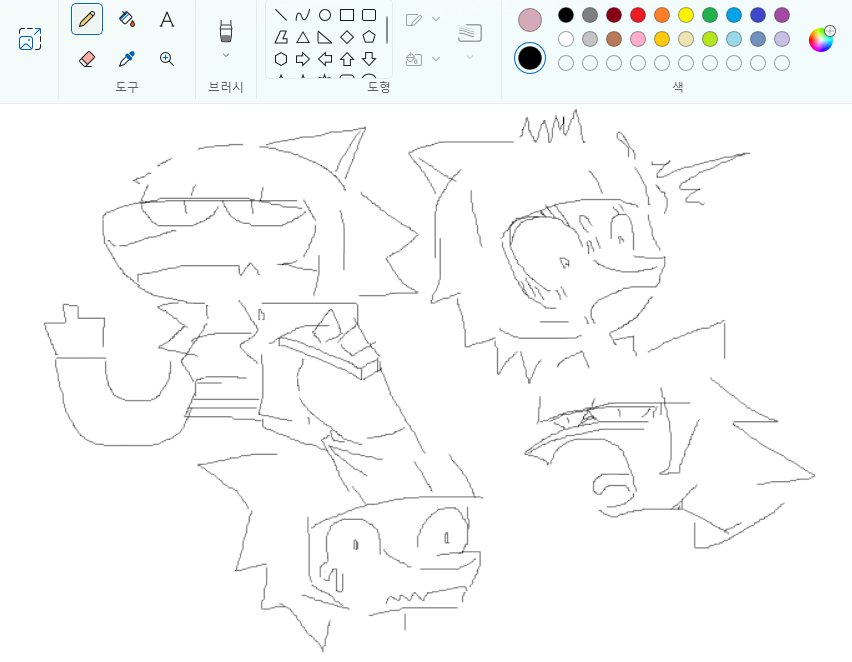Select the Down arrow shape
852x662 pixels.
click(369, 59)
